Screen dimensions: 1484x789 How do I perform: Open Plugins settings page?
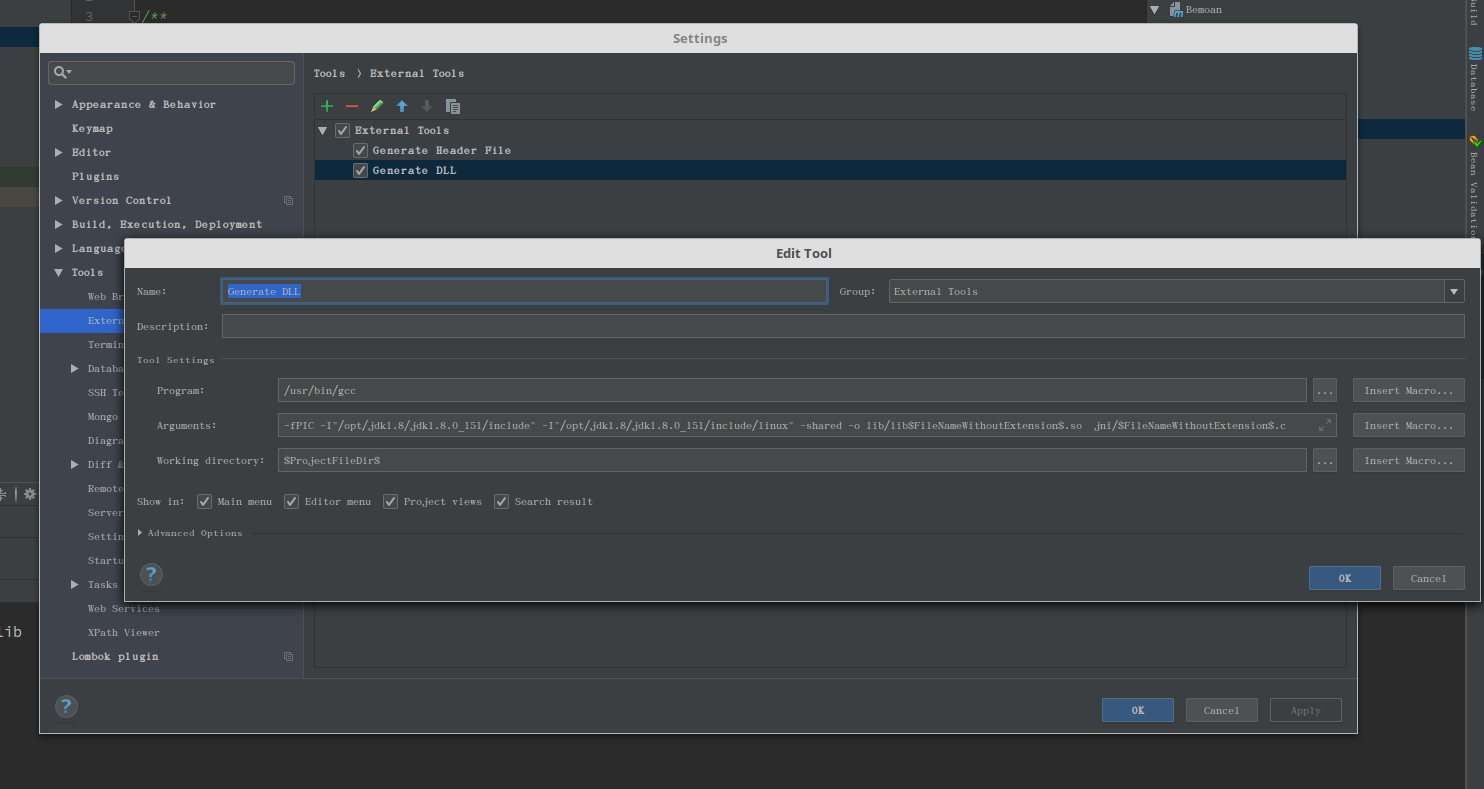click(x=95, y=176)
